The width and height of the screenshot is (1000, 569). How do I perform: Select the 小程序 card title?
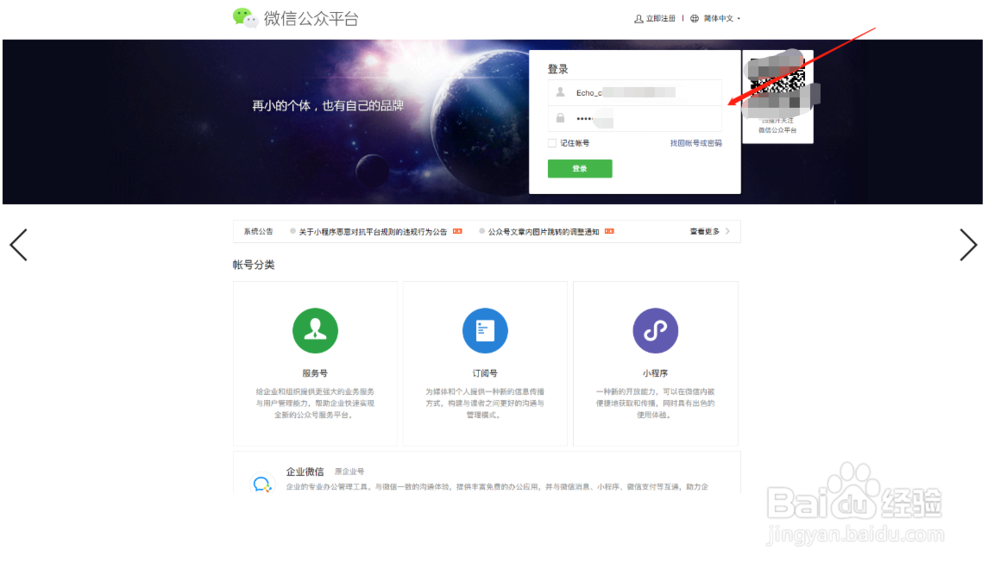[655, 373]
